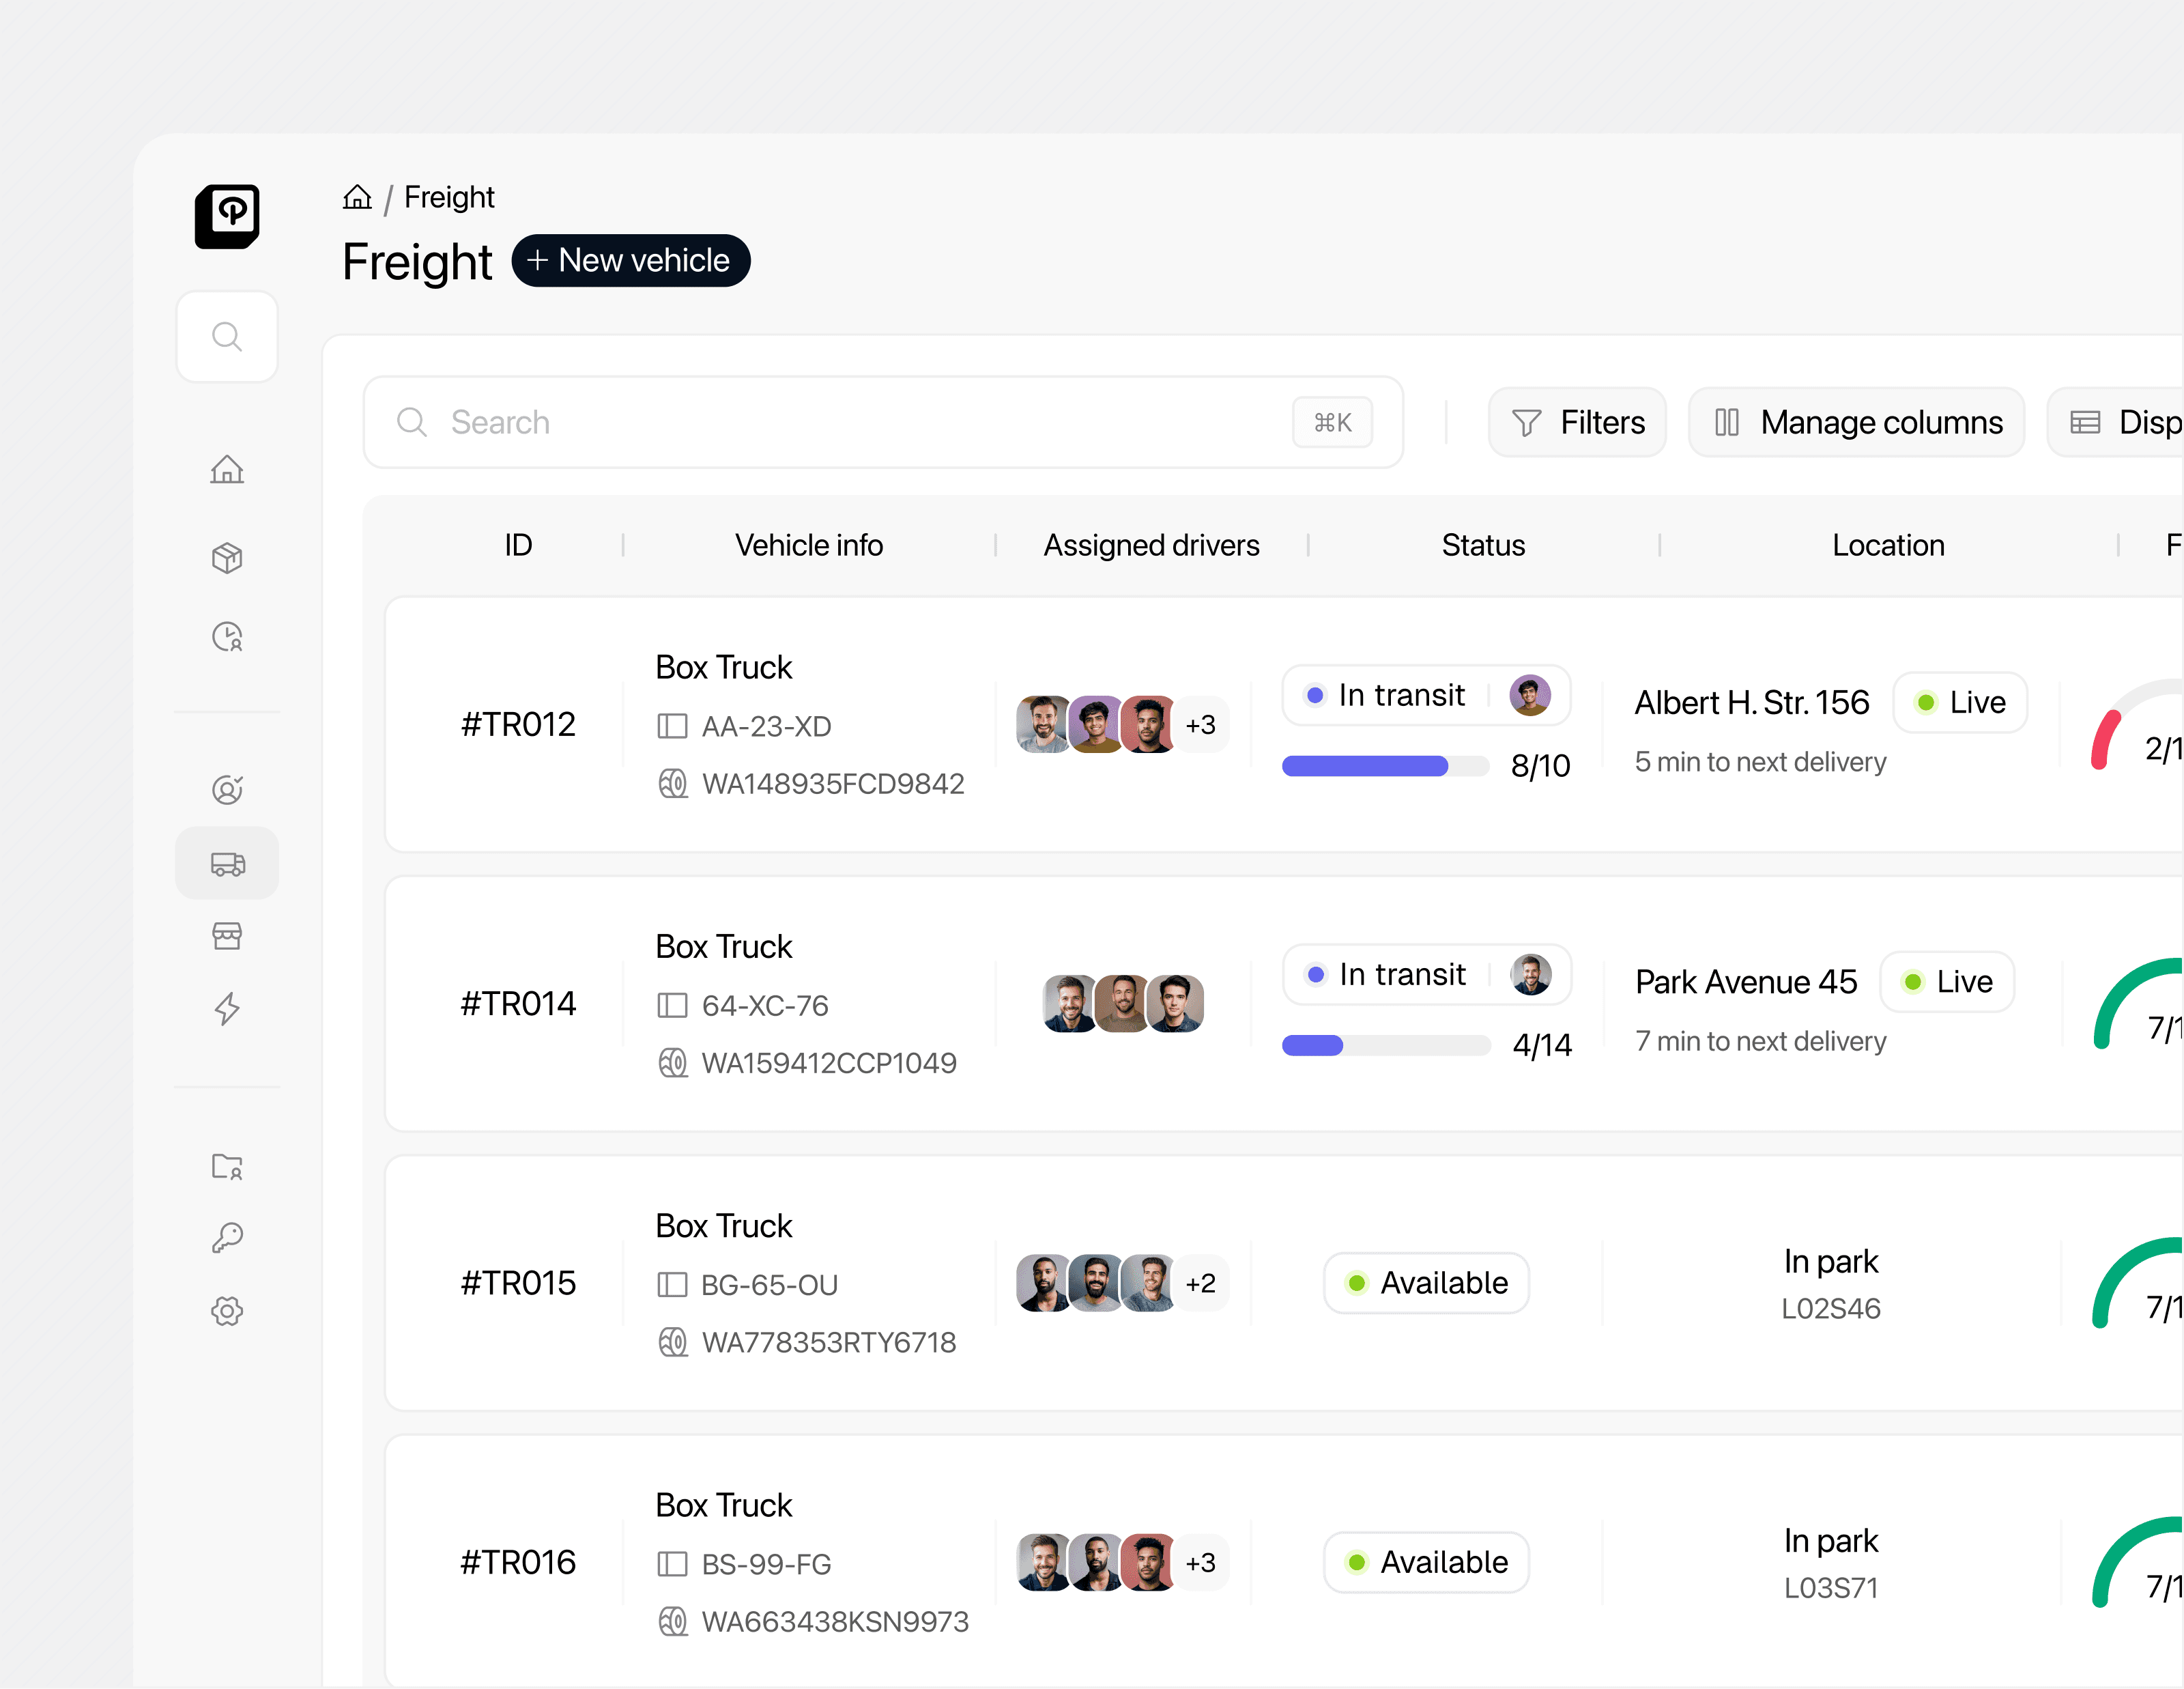Open the settings gear sidebar icon

pos(227,1310)
